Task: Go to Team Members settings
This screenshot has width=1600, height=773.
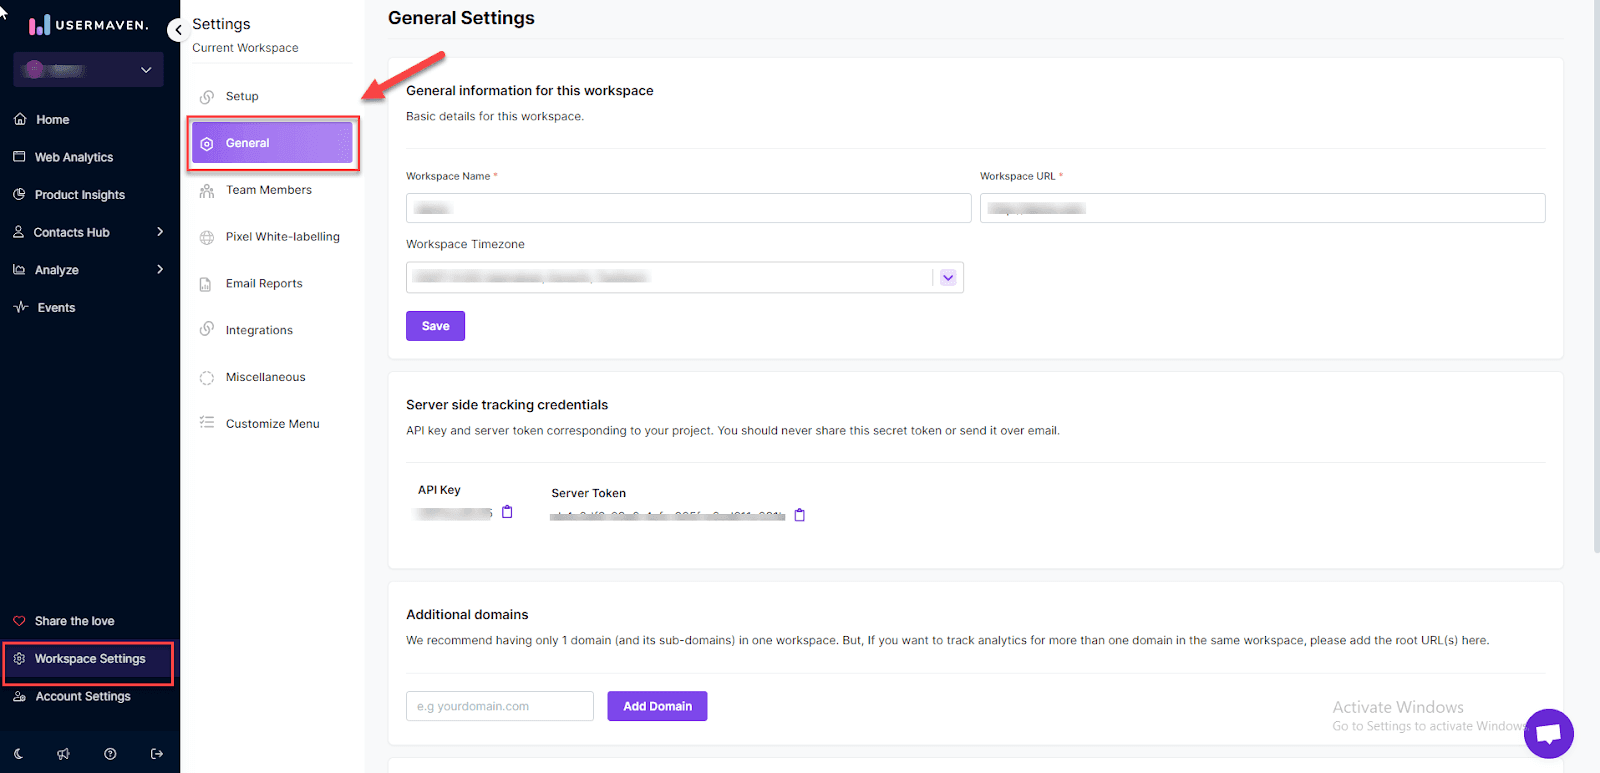Action: tap(268, 190)
